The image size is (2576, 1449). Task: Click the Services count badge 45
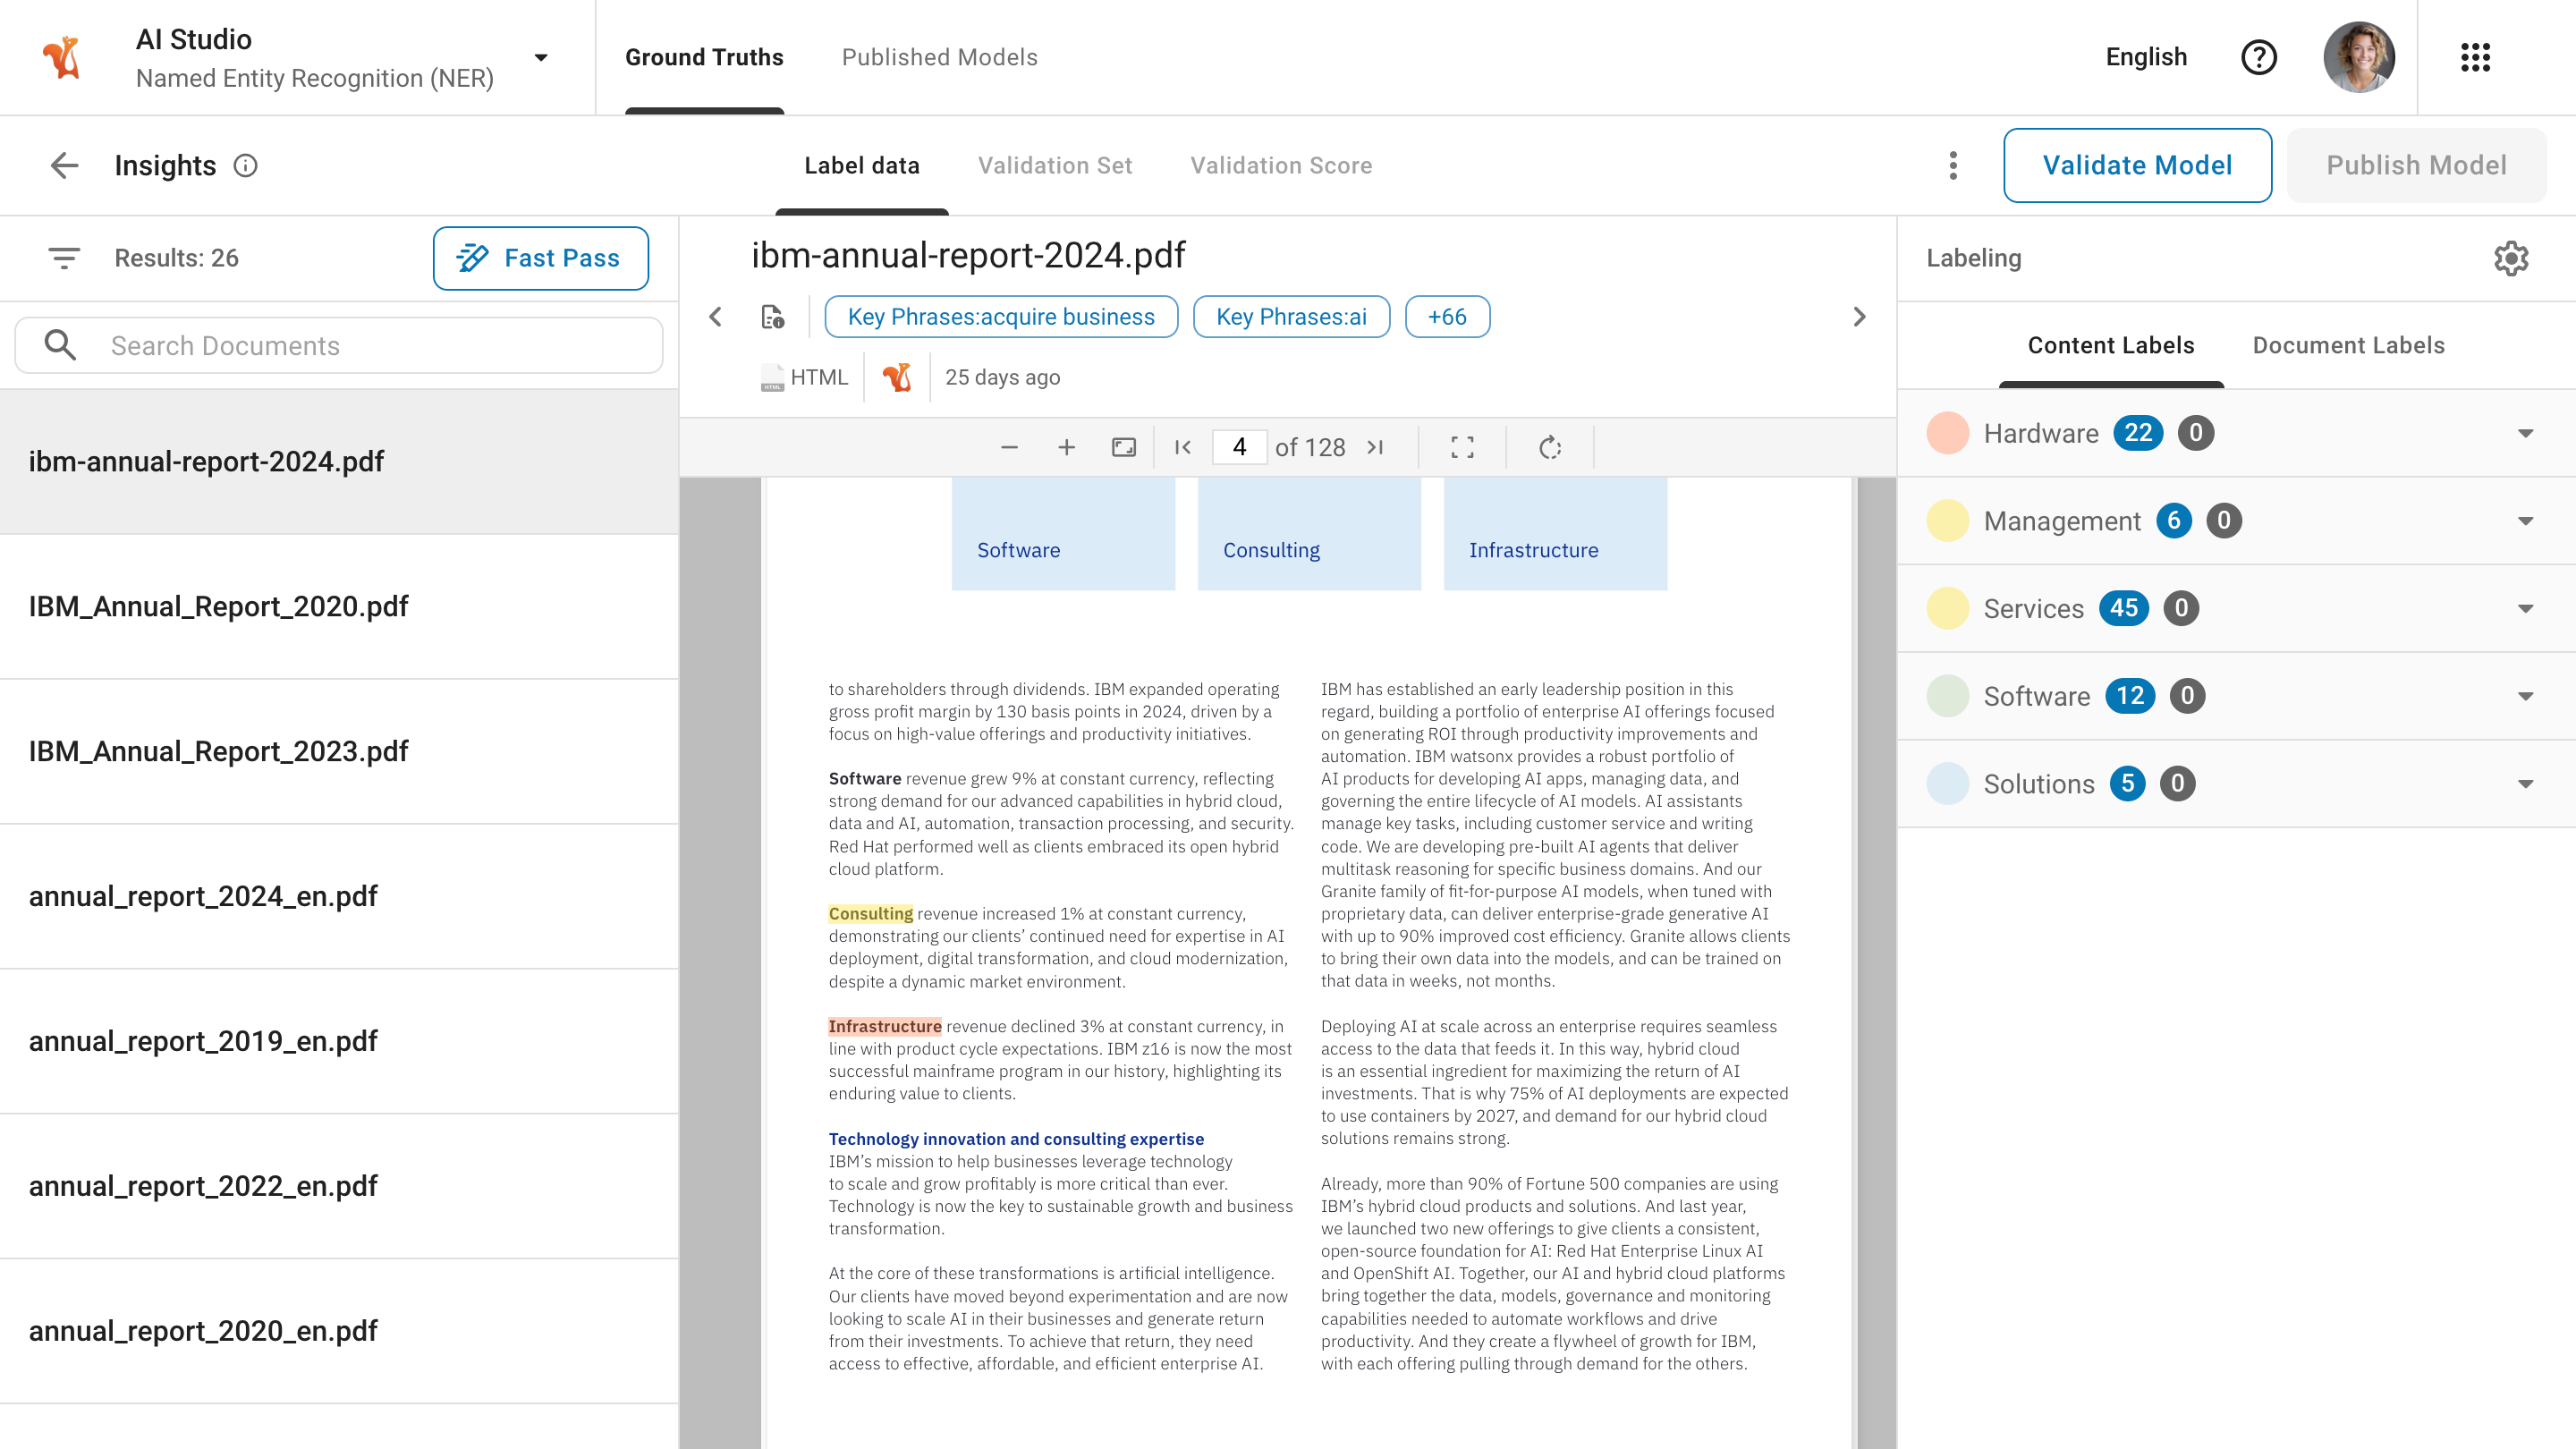point(2123,608)
